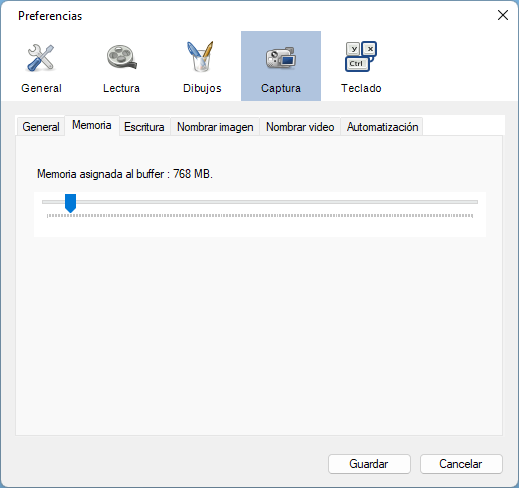Click the Preferencias window title

pos(50,16)
